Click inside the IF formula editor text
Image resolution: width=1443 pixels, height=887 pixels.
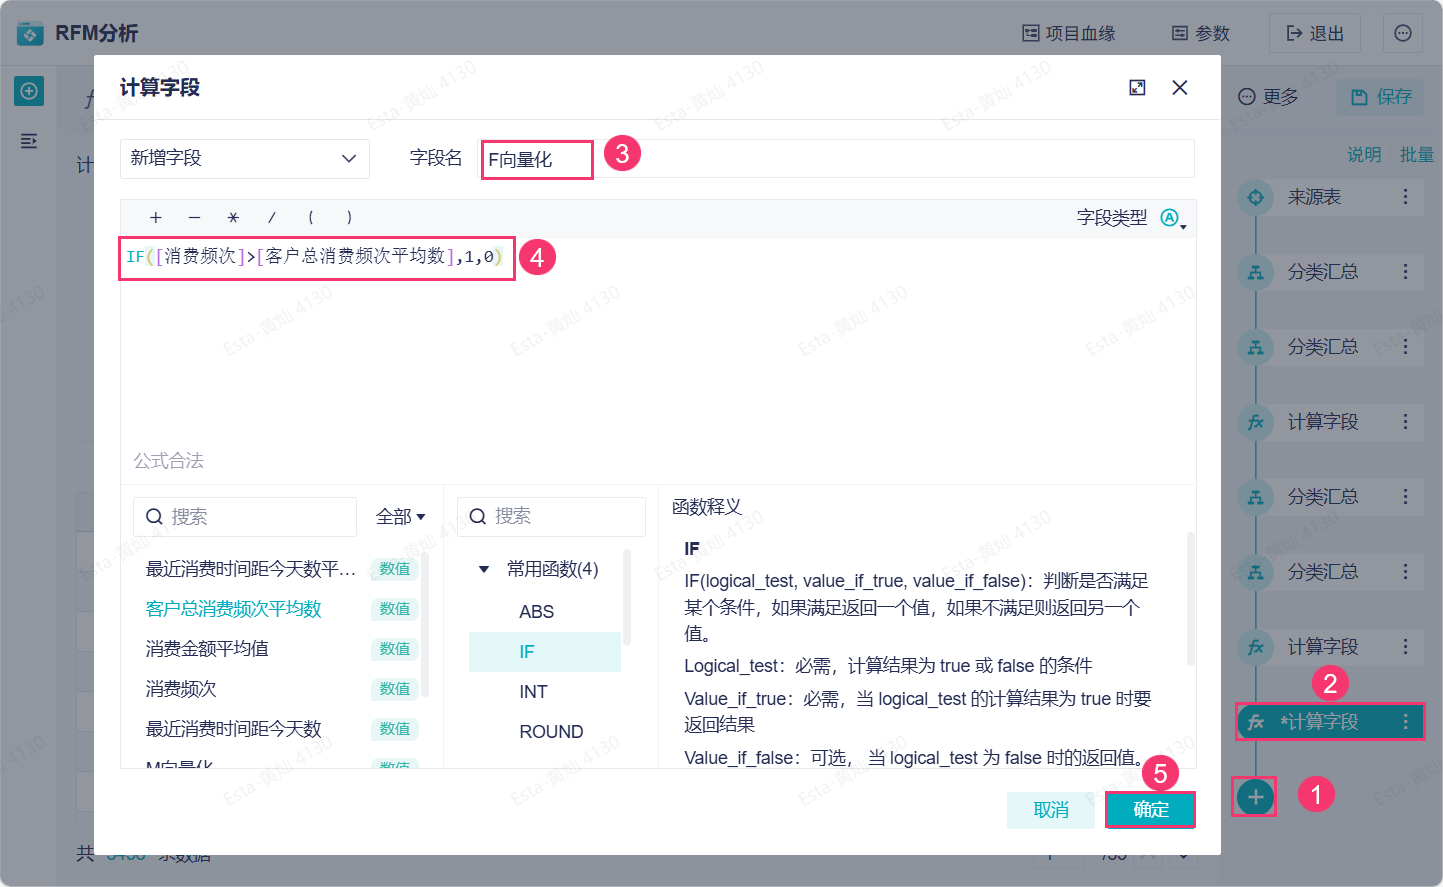[x=315, y=257]
